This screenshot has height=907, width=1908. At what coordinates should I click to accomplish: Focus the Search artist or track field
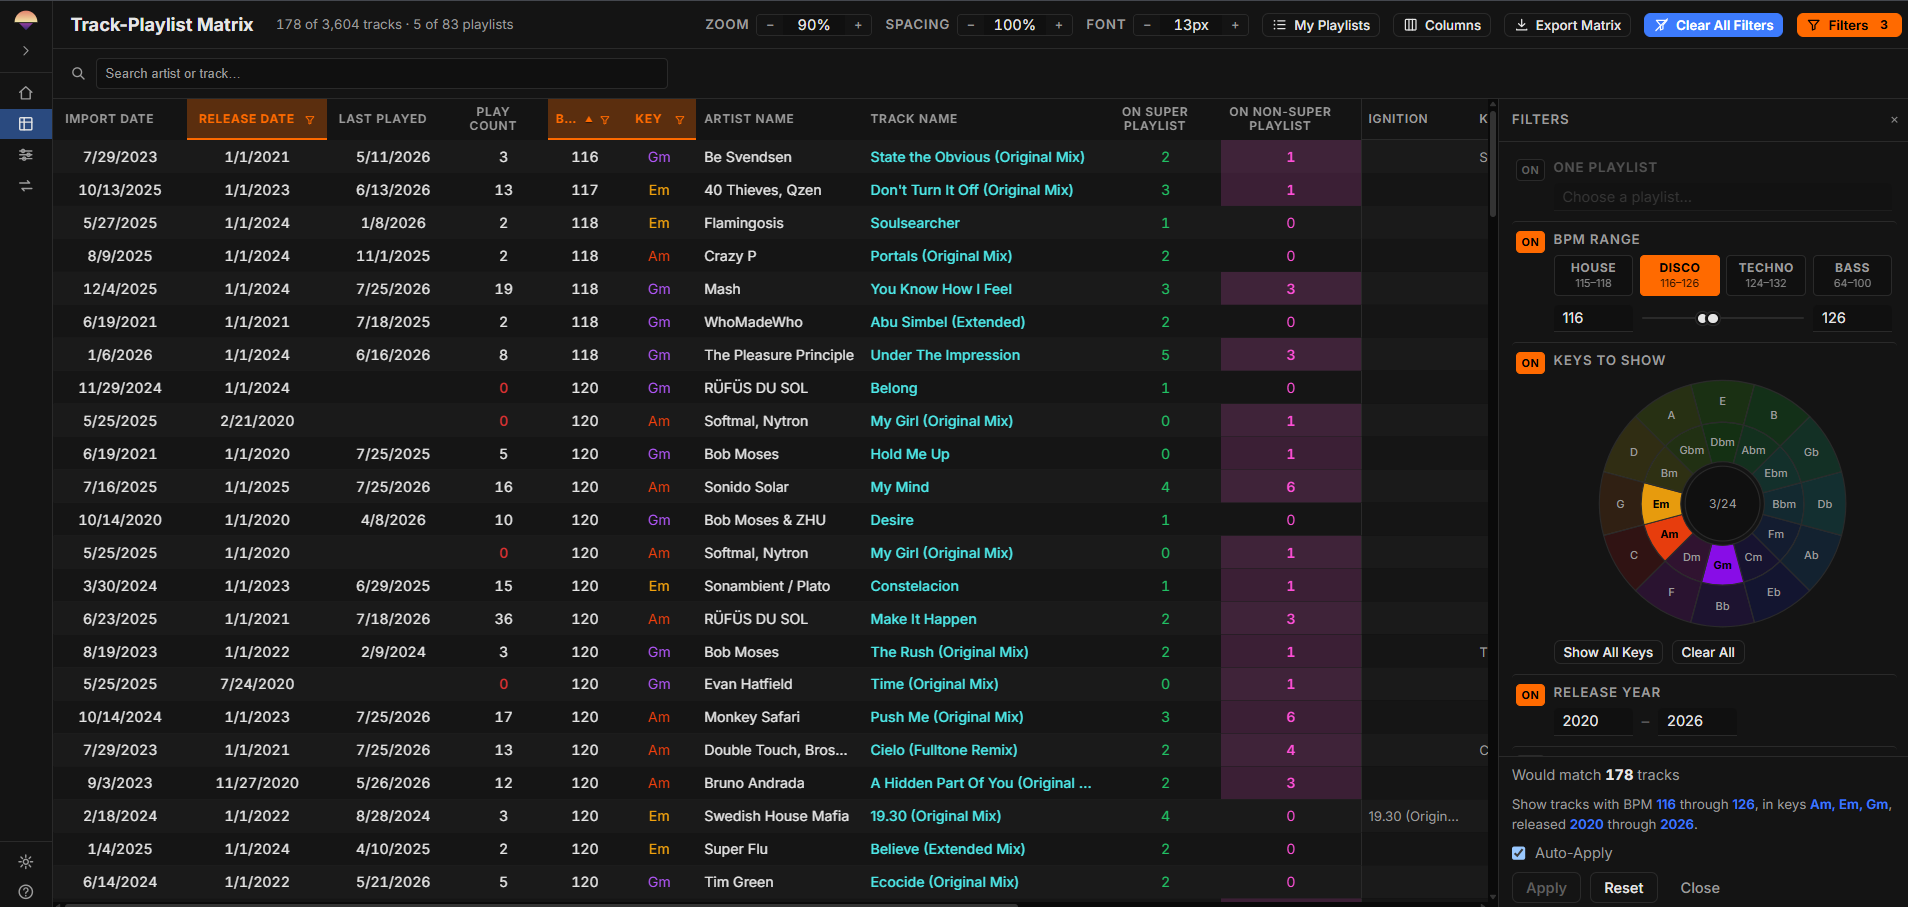[381, 73]
